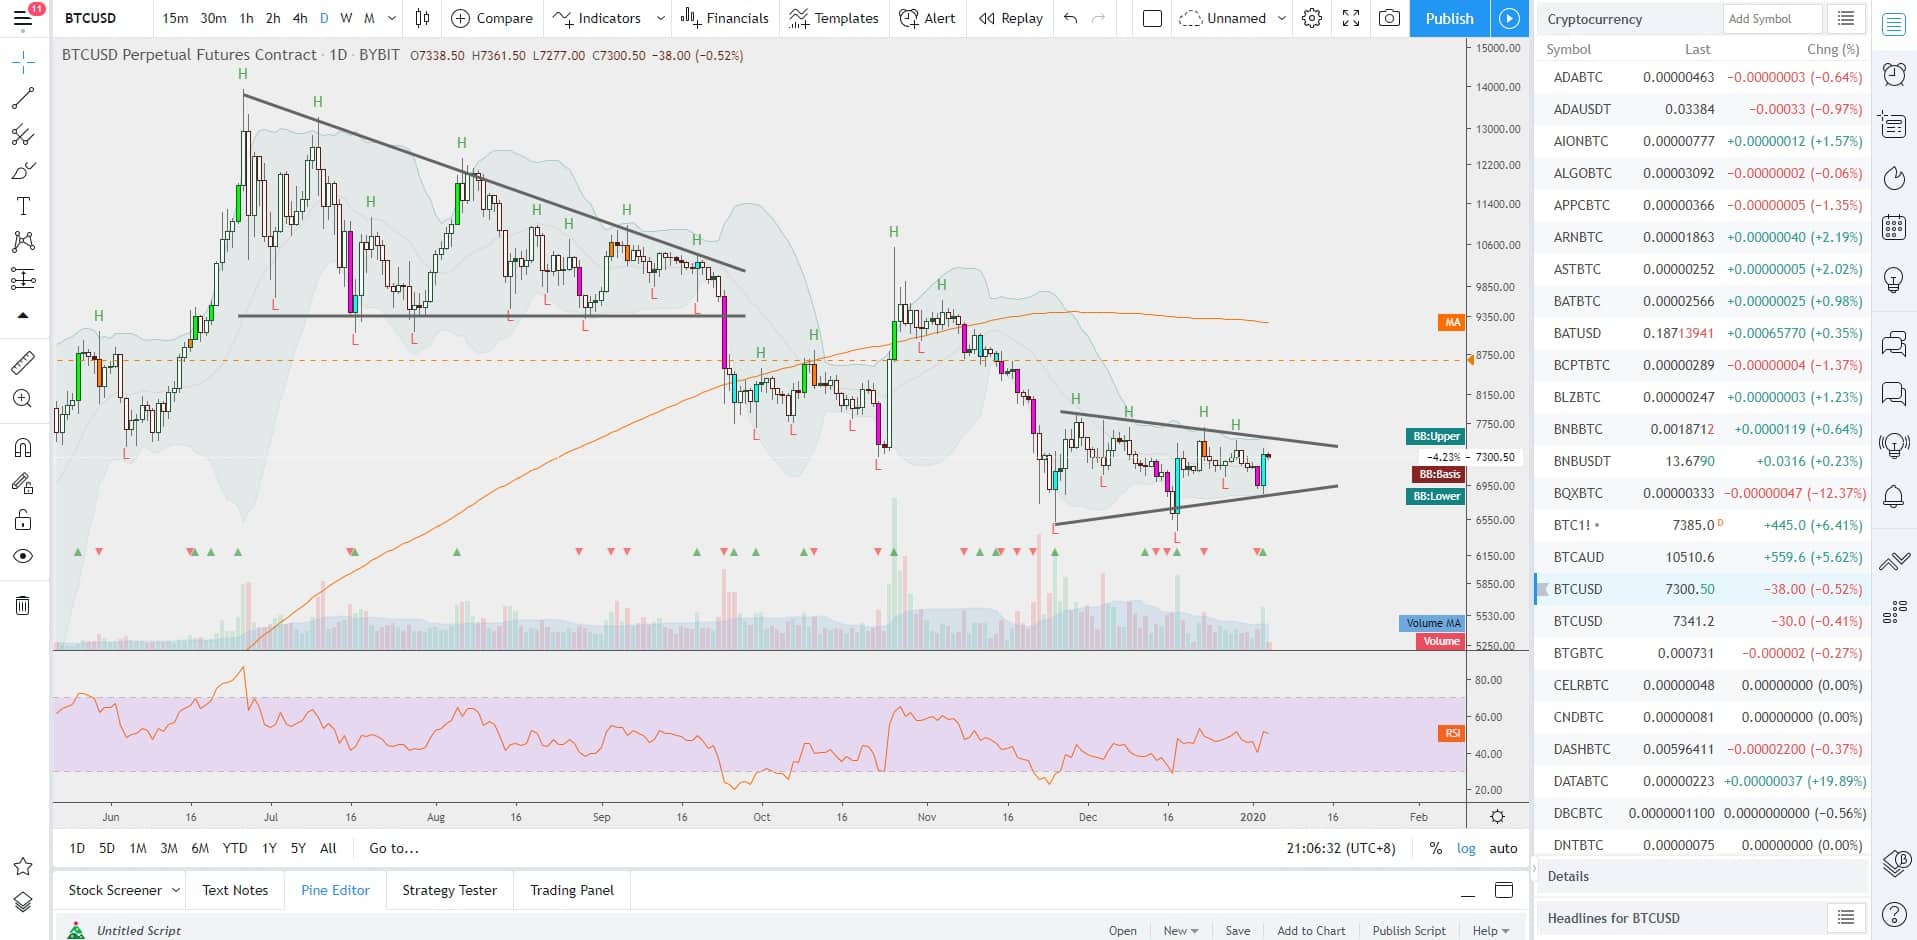
Task: Select the Text annotation tool
Action: [x=23, y=206]
